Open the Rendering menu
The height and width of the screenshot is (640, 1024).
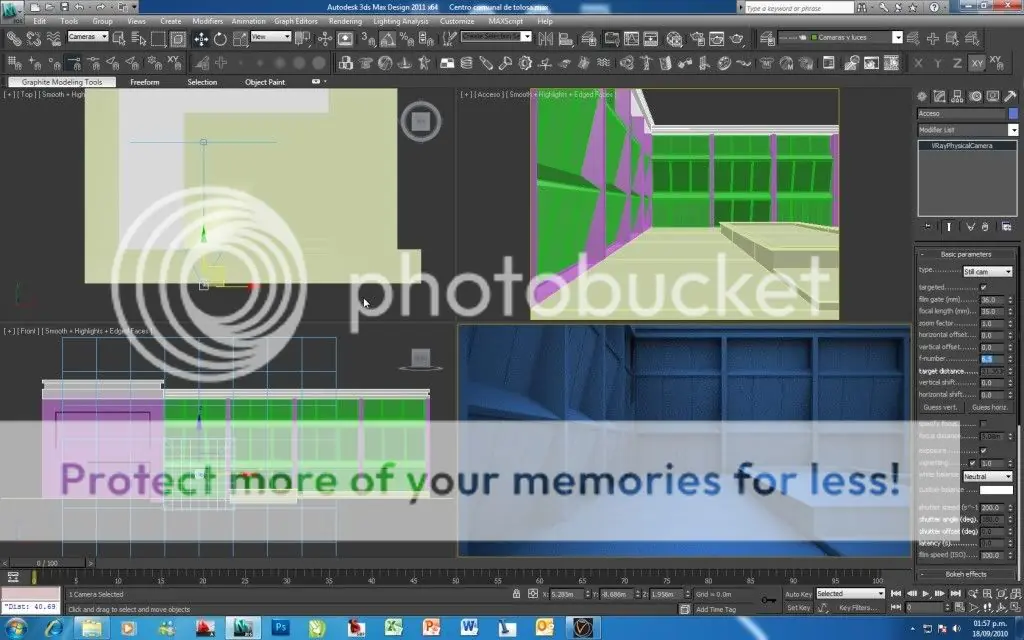[x=345, y=21]
